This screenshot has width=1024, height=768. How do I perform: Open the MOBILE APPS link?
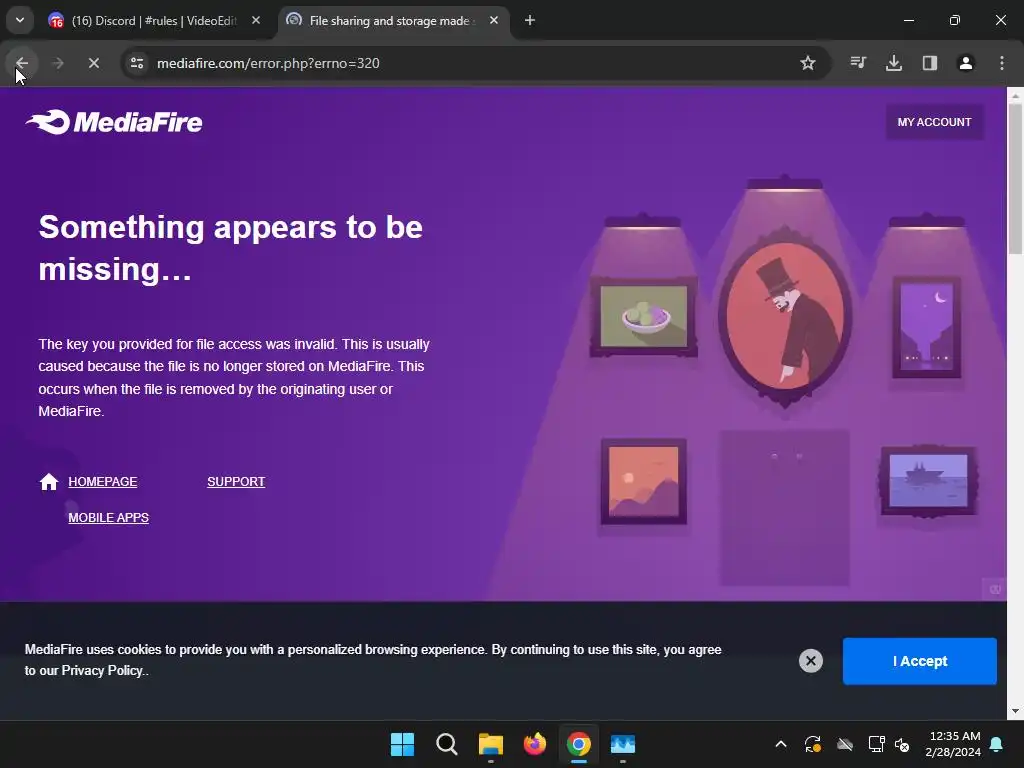pyautogui.click(x=108, y=518)
